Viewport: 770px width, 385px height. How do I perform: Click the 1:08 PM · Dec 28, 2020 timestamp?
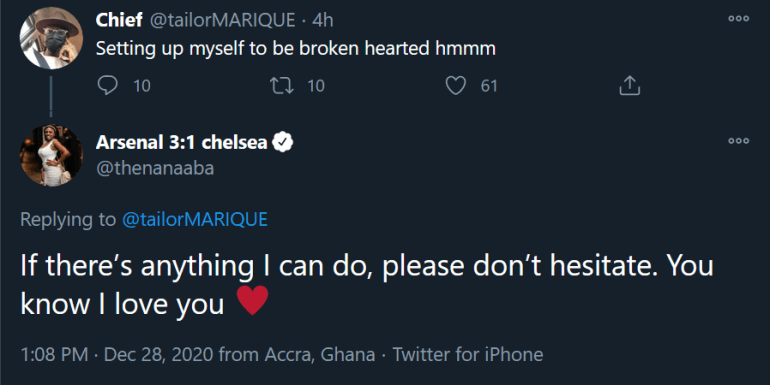[116, 354]
